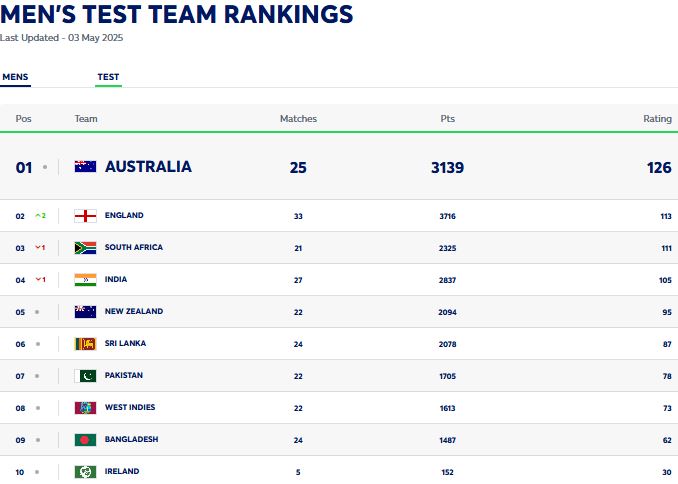This screenshot has height=484, width=678.
Task: Click the Bangladesh flag icon
Action: (x=85, y=440)
